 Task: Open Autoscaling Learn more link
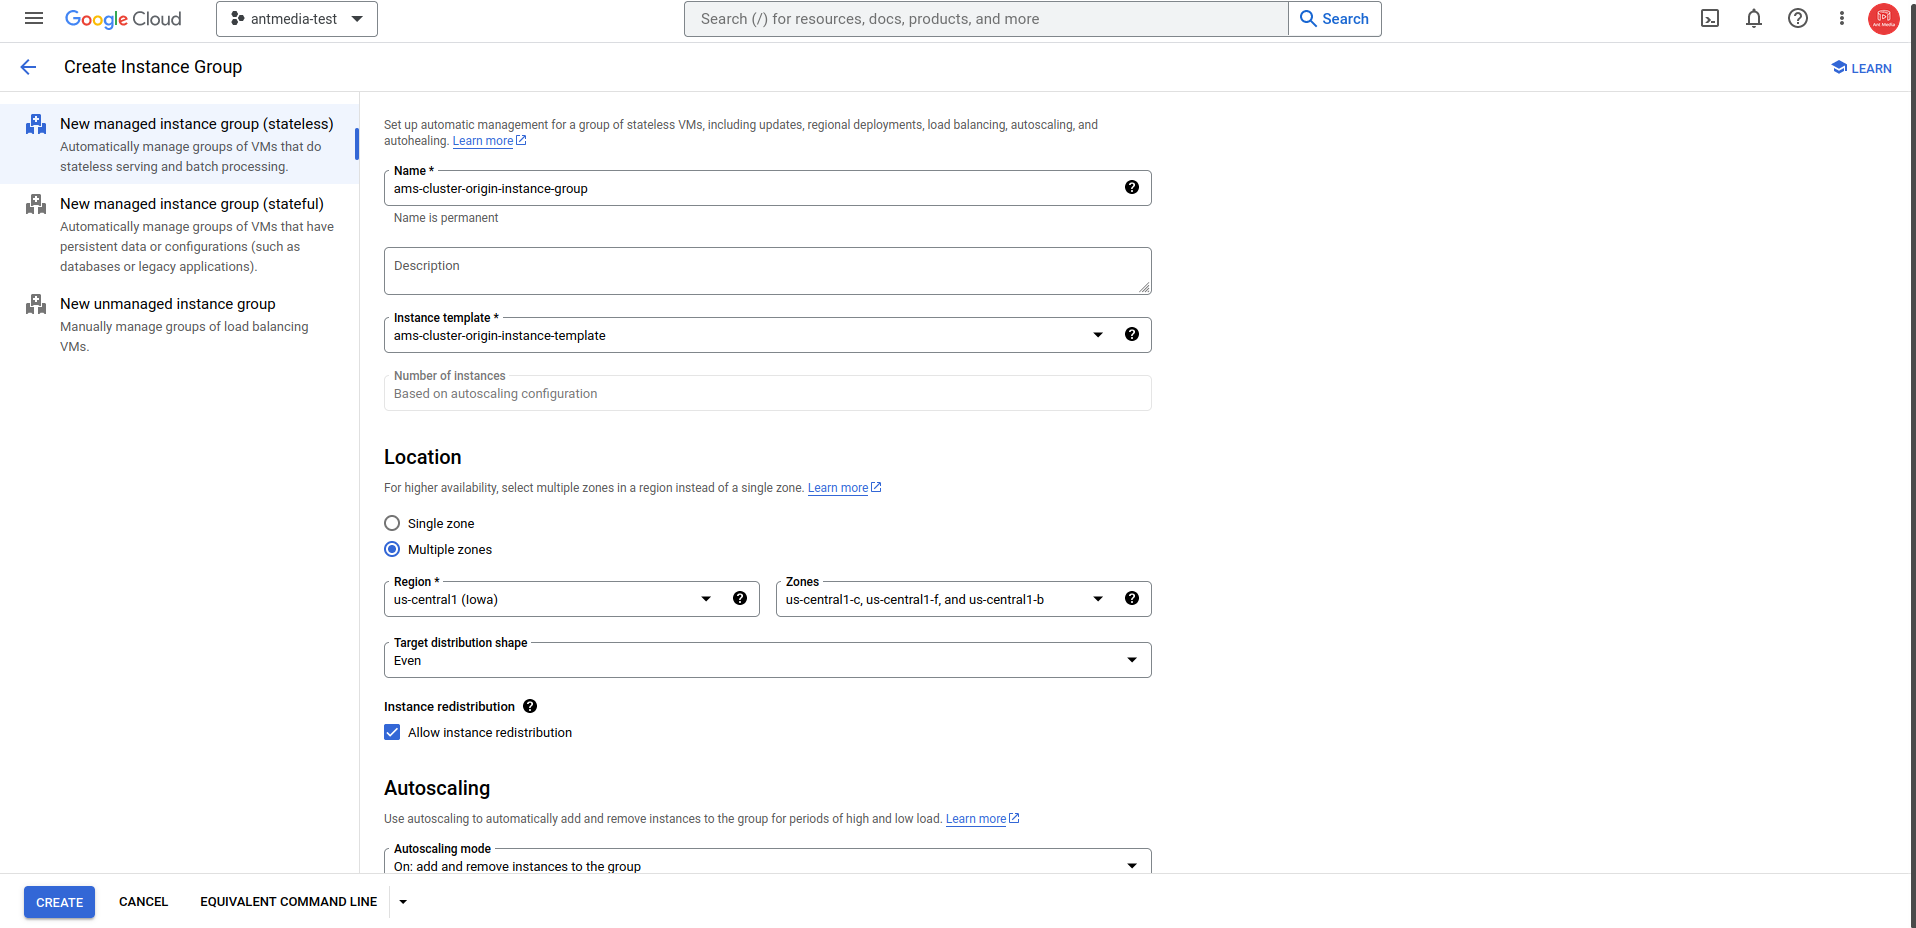(982, 819)
